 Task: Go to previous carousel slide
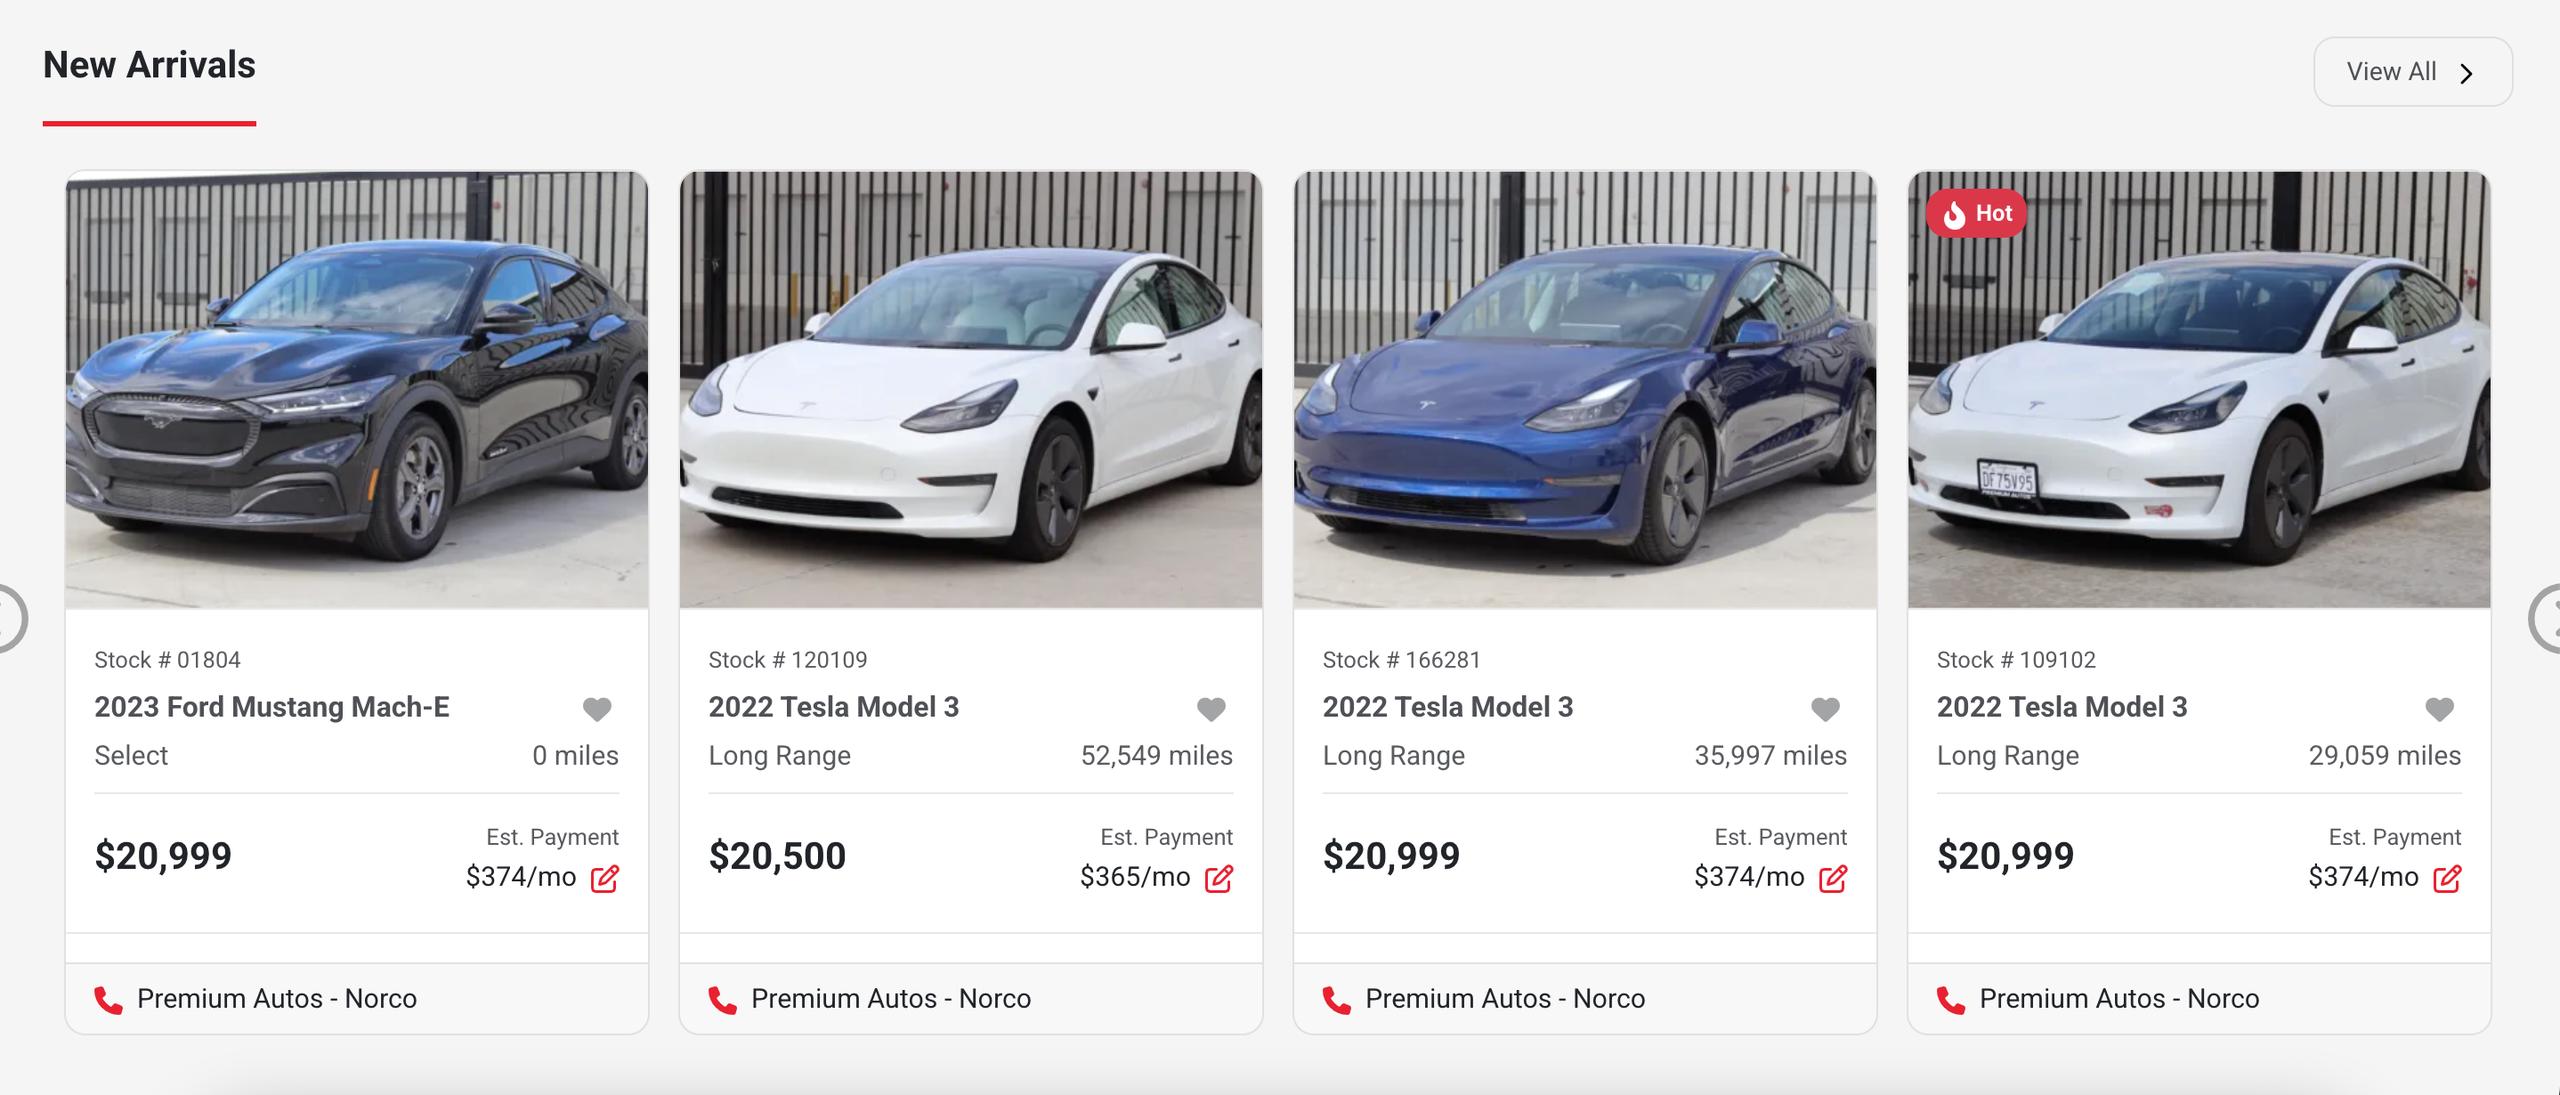(x=10, y=618)
